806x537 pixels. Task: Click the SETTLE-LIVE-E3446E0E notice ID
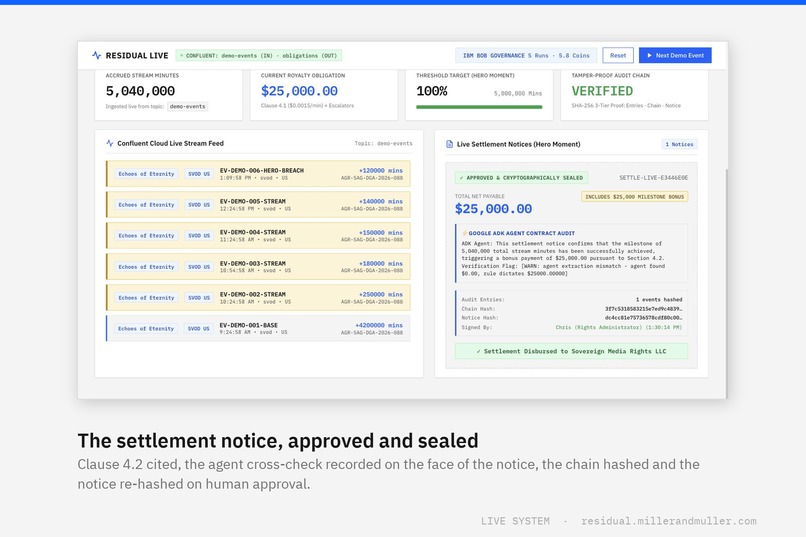(x=653, y=178)
